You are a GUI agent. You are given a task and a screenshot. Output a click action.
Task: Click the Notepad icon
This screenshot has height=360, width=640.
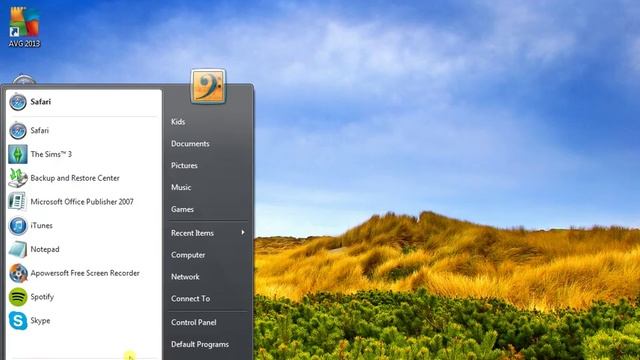tap(18, 249)
